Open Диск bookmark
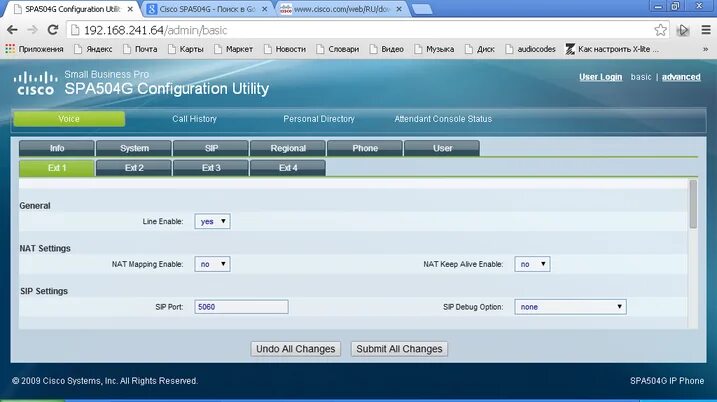Viewport: 717px width, 402px height. tap(480, 49)
